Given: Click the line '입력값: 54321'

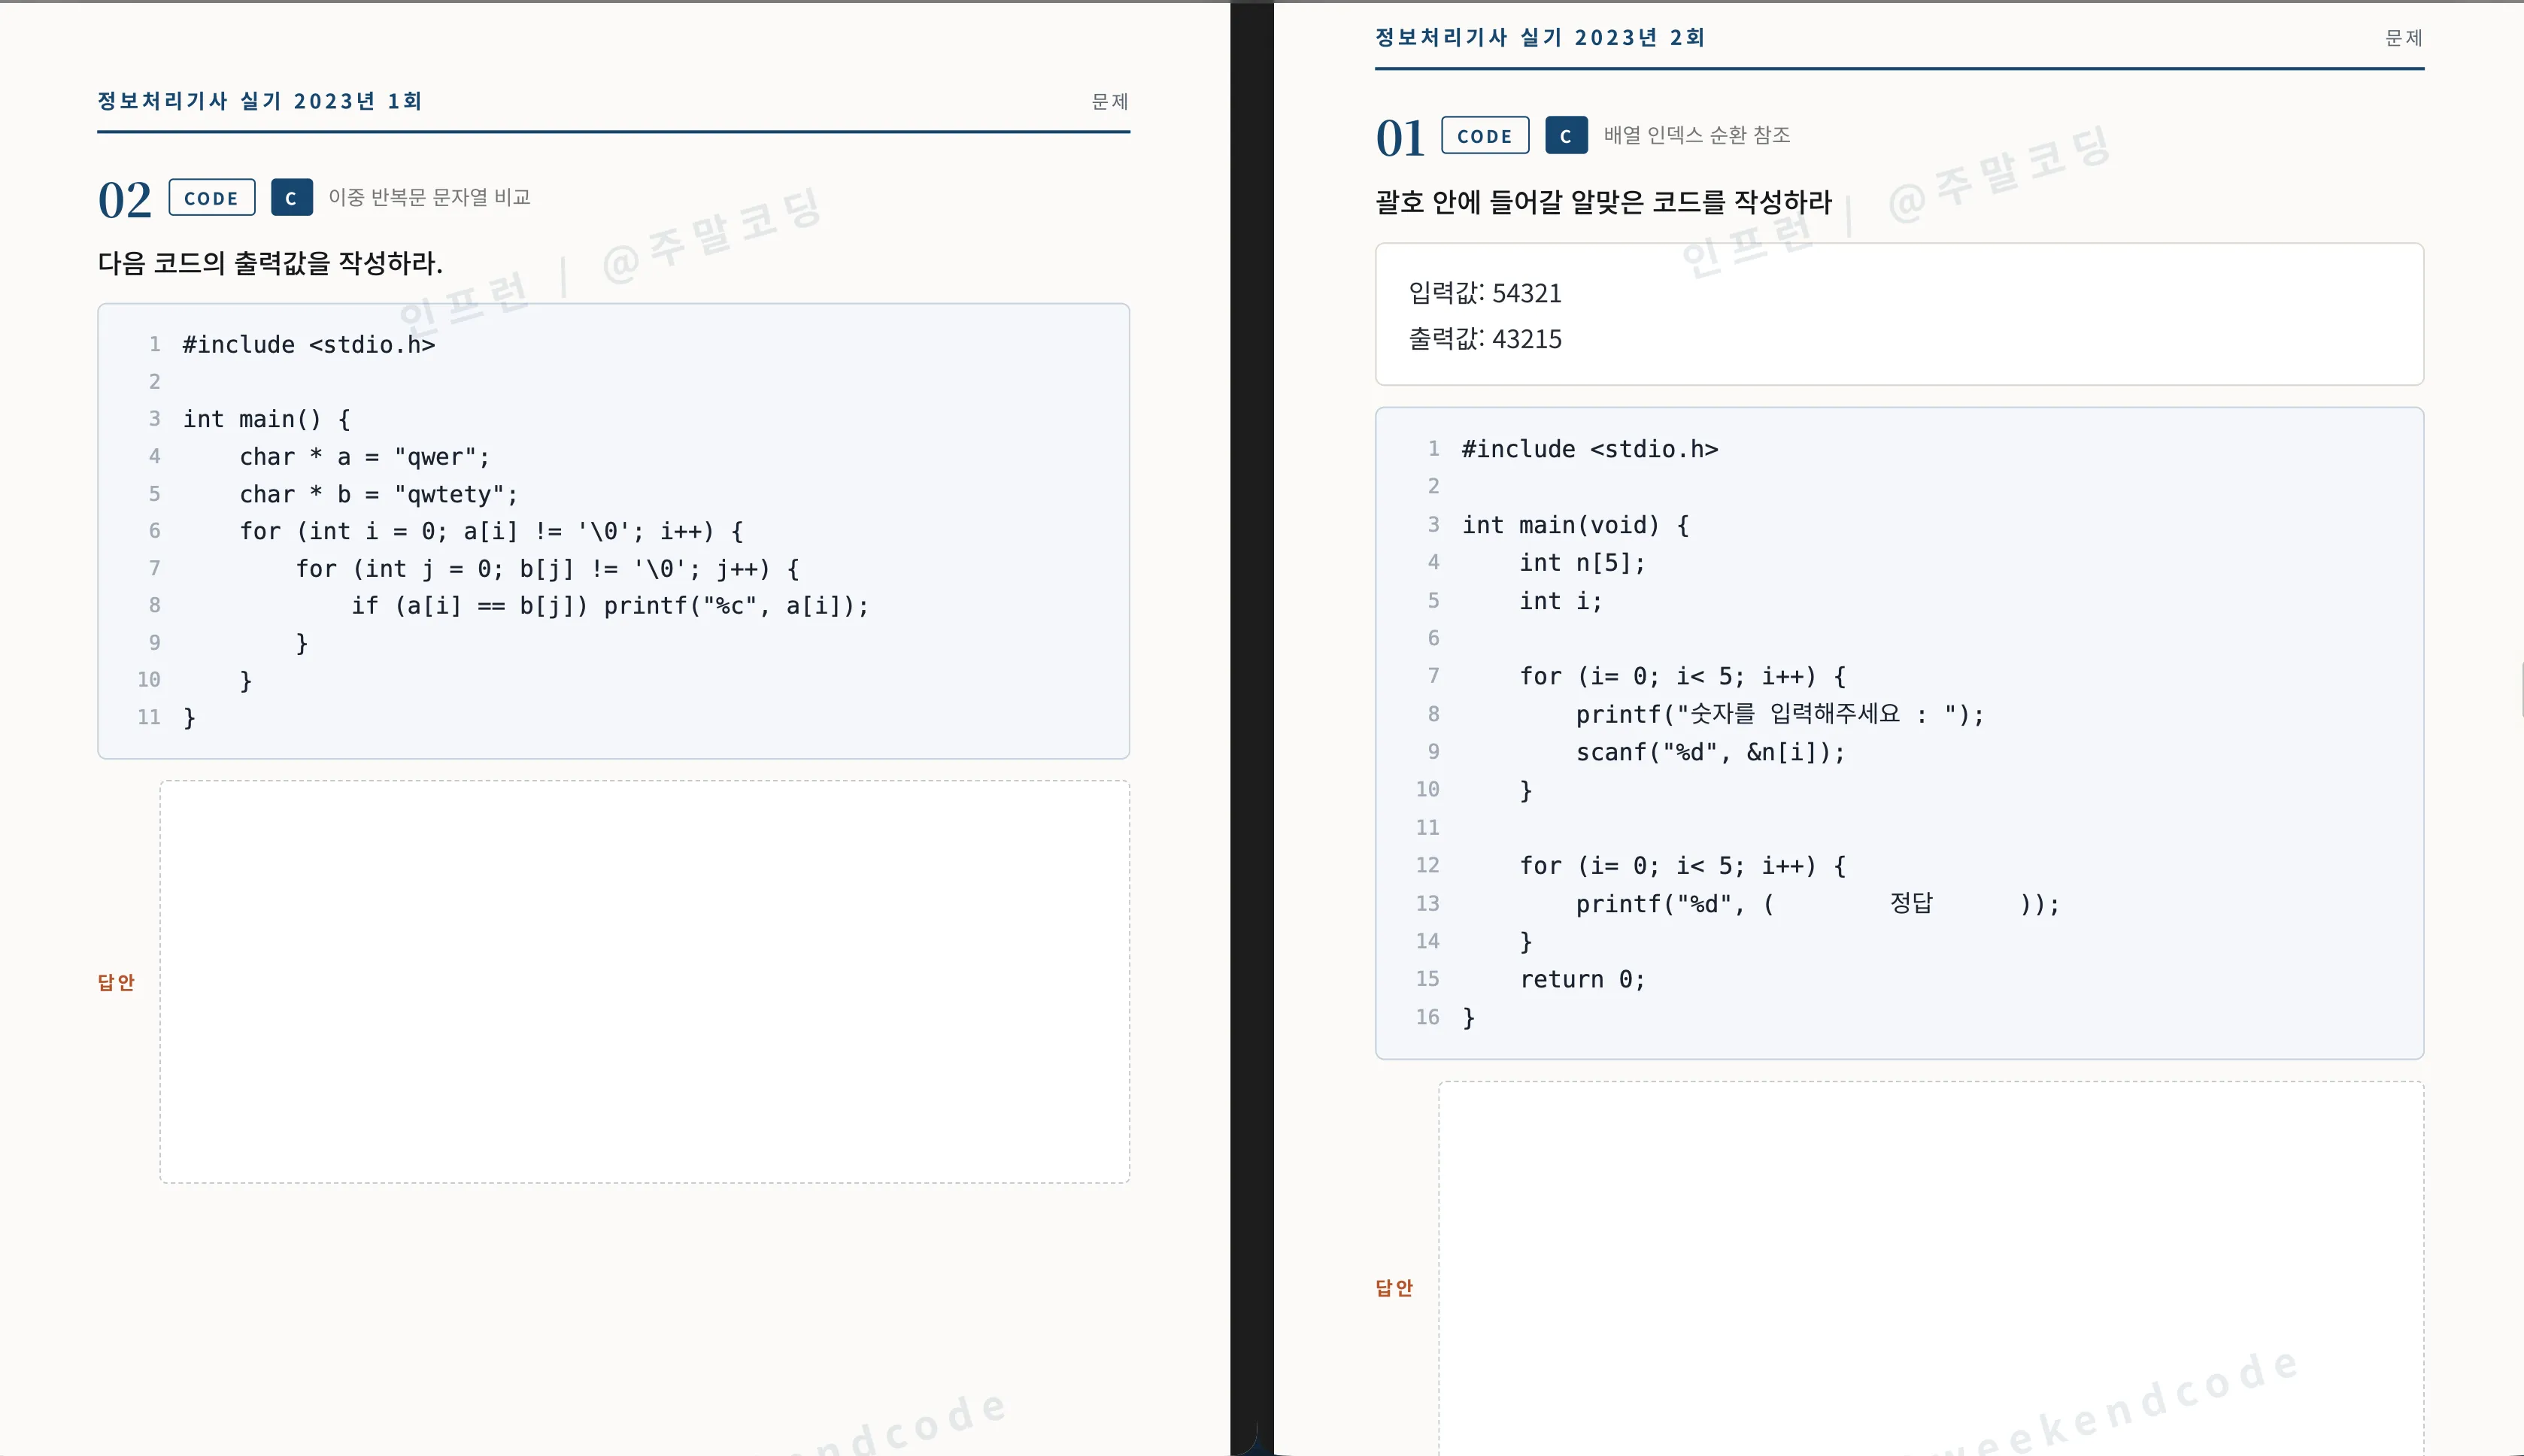Looking at the screenshot, I should click(x=1485, y=293).
